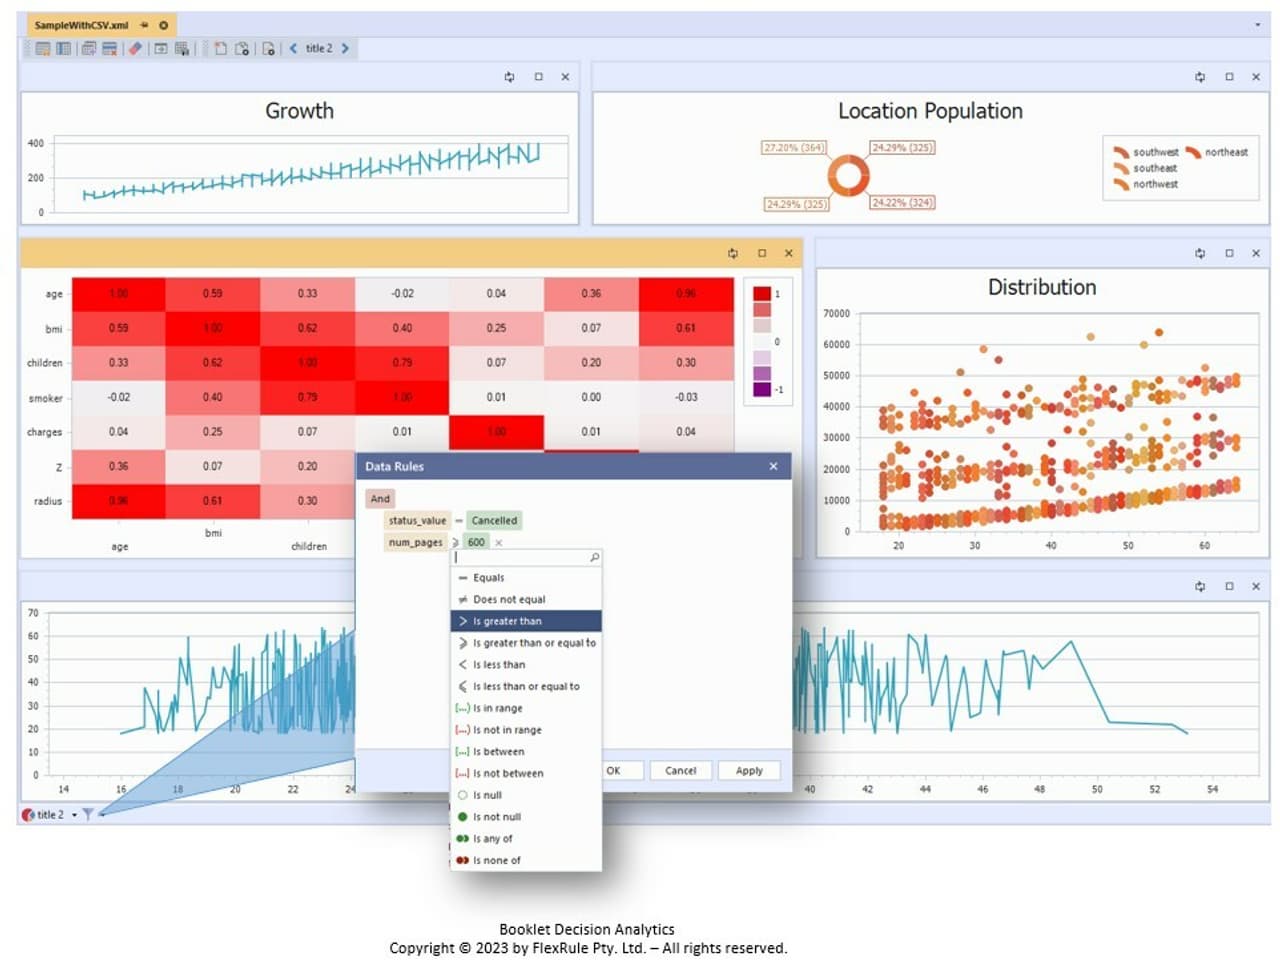Click the filter icon in the status bar
The width and height of the screenshot is (1280, 966).
[88, 814]
